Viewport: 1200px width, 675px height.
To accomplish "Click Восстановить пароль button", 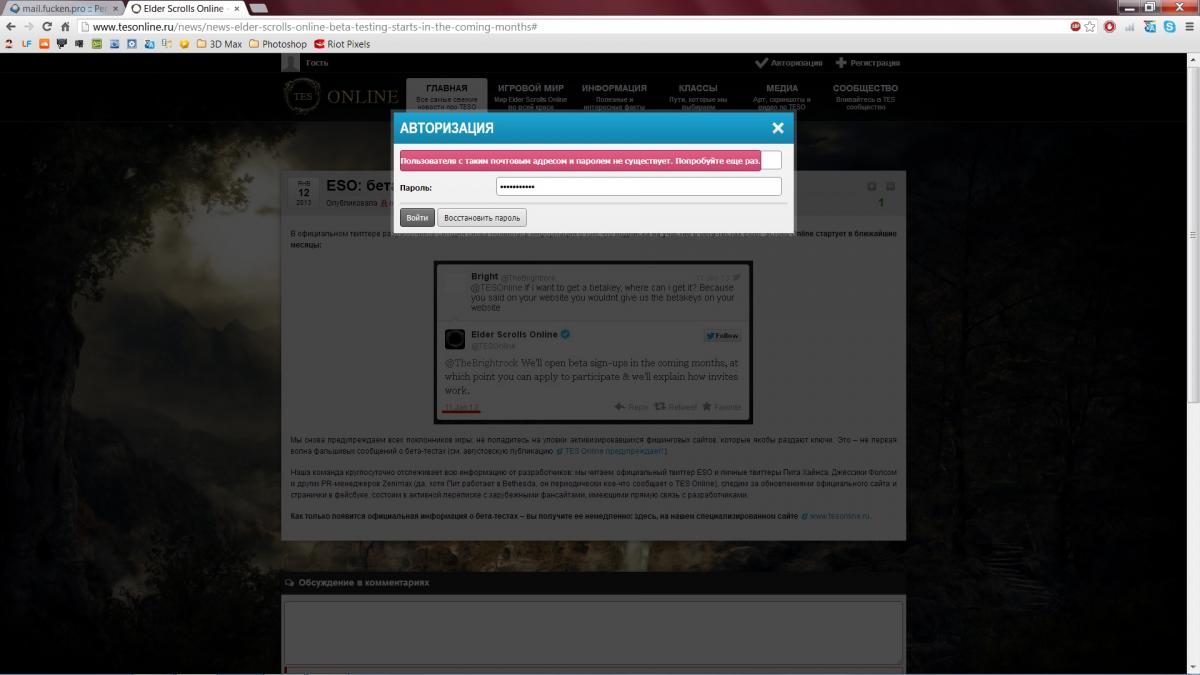I will pyautogui.click(x=481, y=218).
